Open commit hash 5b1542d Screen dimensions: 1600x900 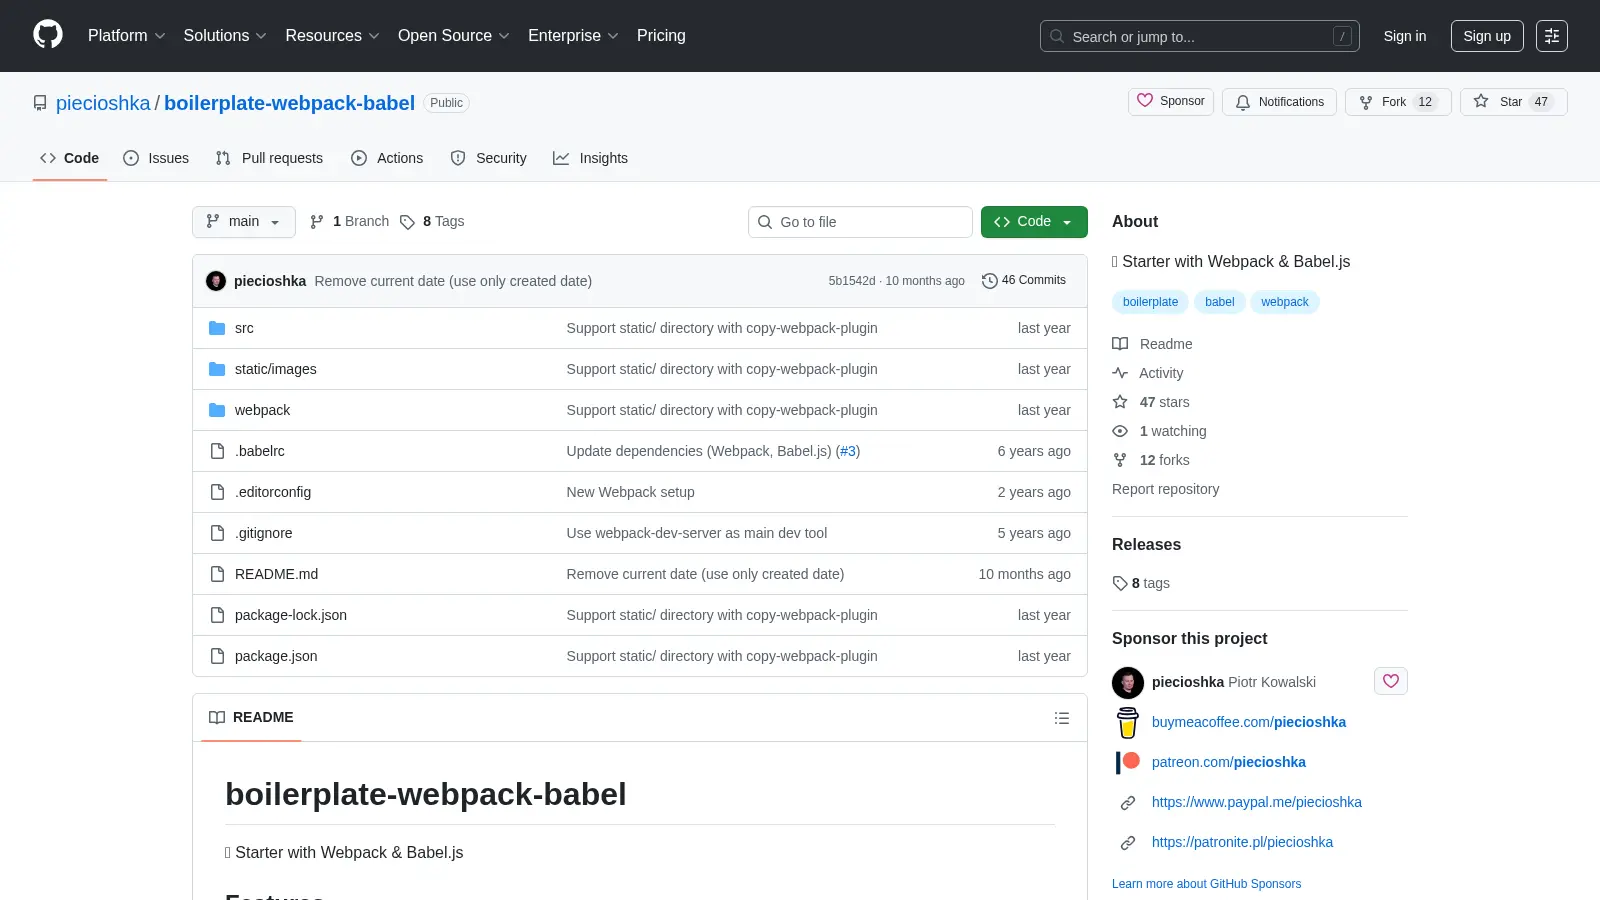click(x=852, y=281)
